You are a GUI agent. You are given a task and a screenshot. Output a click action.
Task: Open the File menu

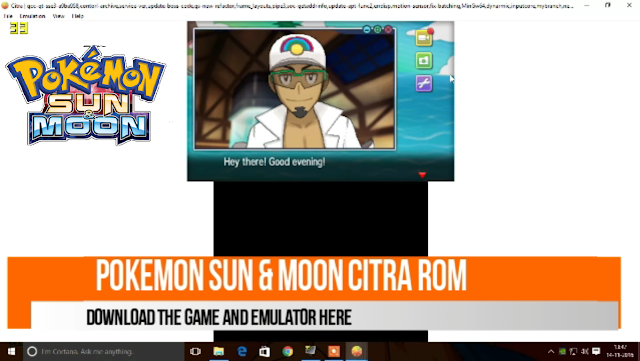click(8, 16)
